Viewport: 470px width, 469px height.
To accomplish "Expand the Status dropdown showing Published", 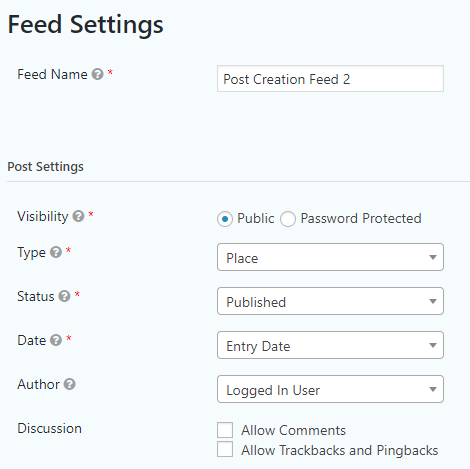I will pyautogui.click(x=330, y=301).
